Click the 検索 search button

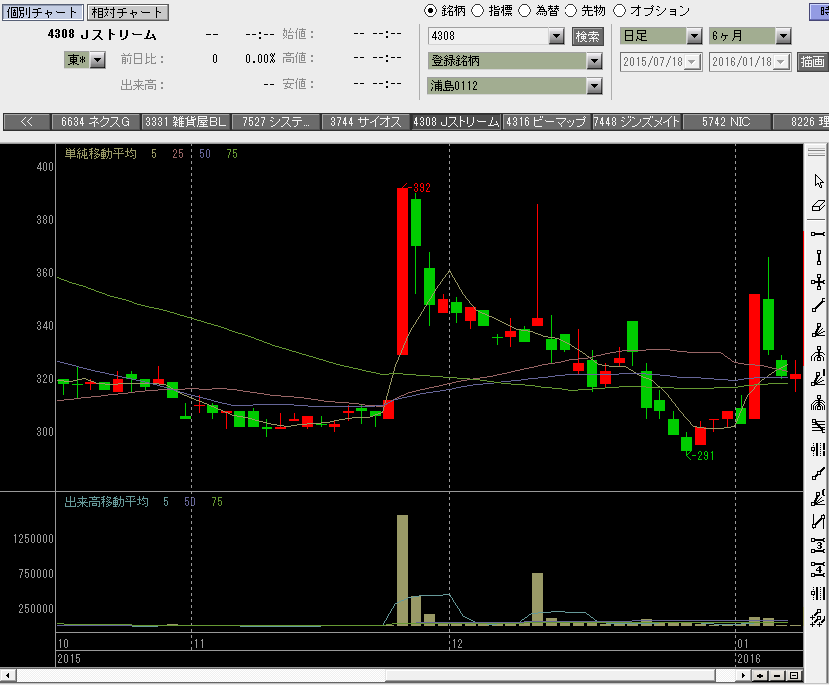587,36
